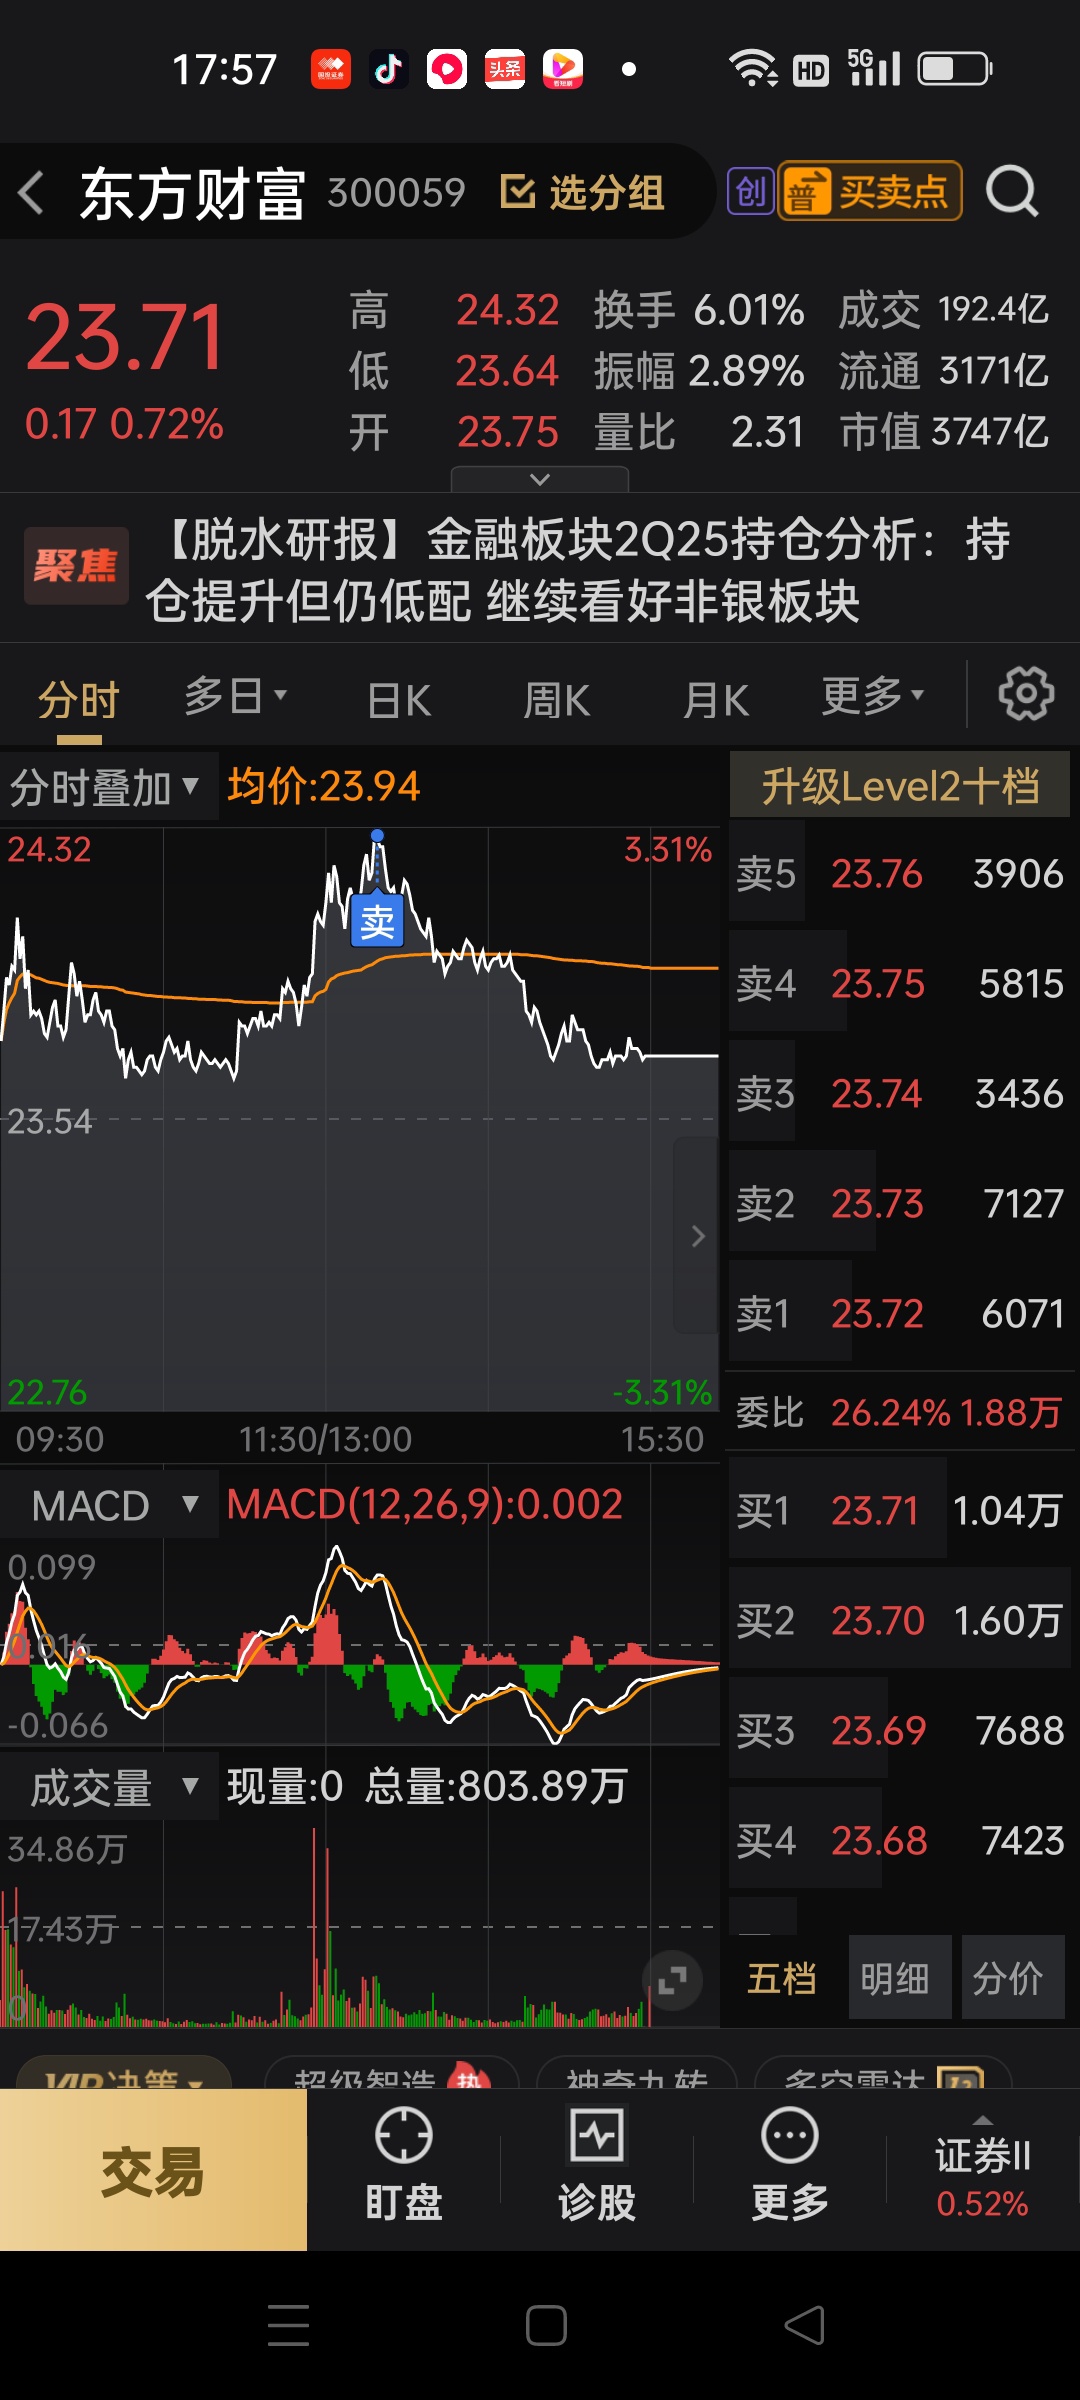Tap the Android back triangle
The width and height of the screenshot is (1080, 2400).
tap(804, 2325)
